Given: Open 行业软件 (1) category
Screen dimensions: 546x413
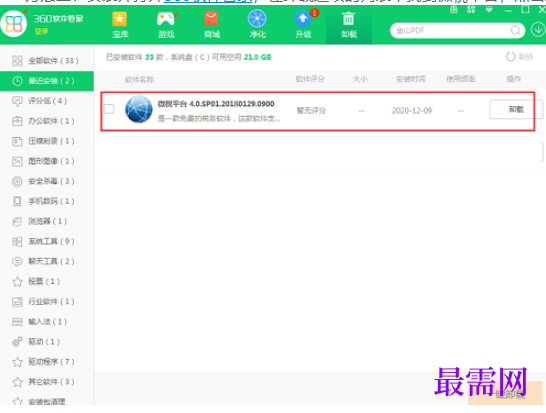Looking at the screenshot, I should pyautogui.click(x=47, y=302).
